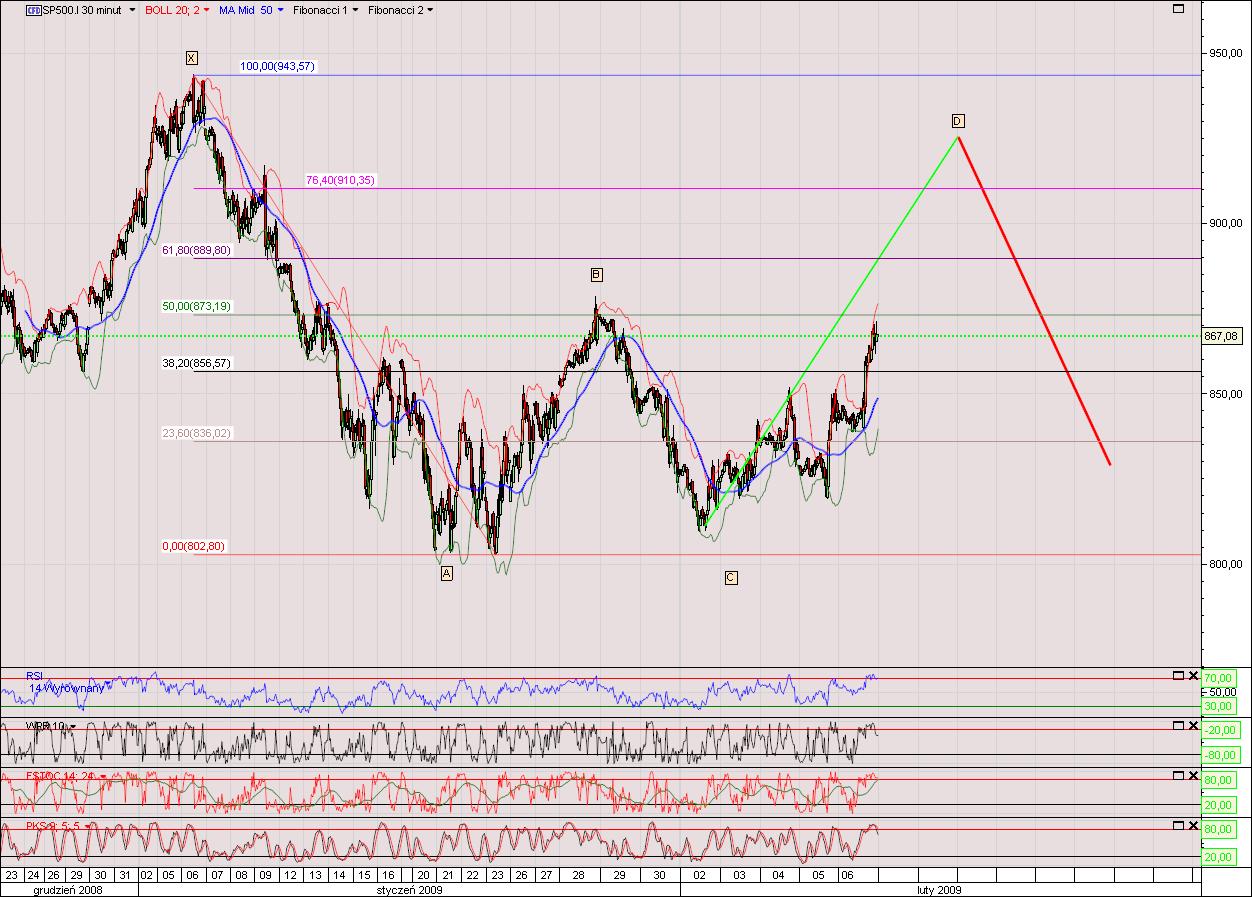Select the A wave marker label

[447, 573]
